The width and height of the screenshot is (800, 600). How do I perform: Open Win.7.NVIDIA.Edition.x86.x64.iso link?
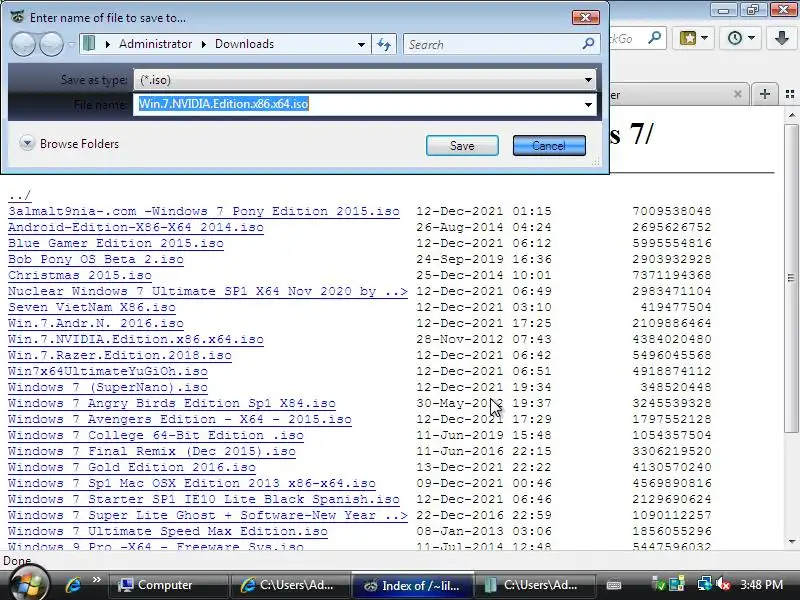pos(136,339)
